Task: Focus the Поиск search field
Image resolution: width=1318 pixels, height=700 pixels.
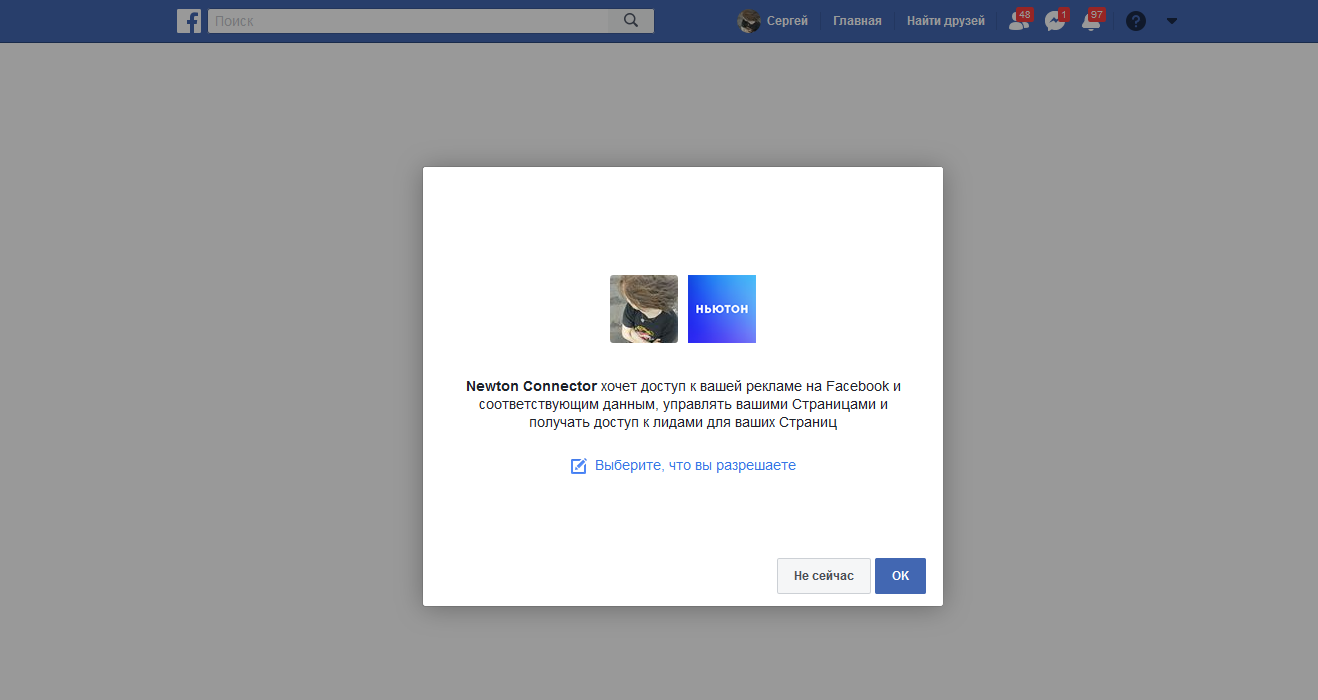Action: pyautogui.click(x=408, y=21)
